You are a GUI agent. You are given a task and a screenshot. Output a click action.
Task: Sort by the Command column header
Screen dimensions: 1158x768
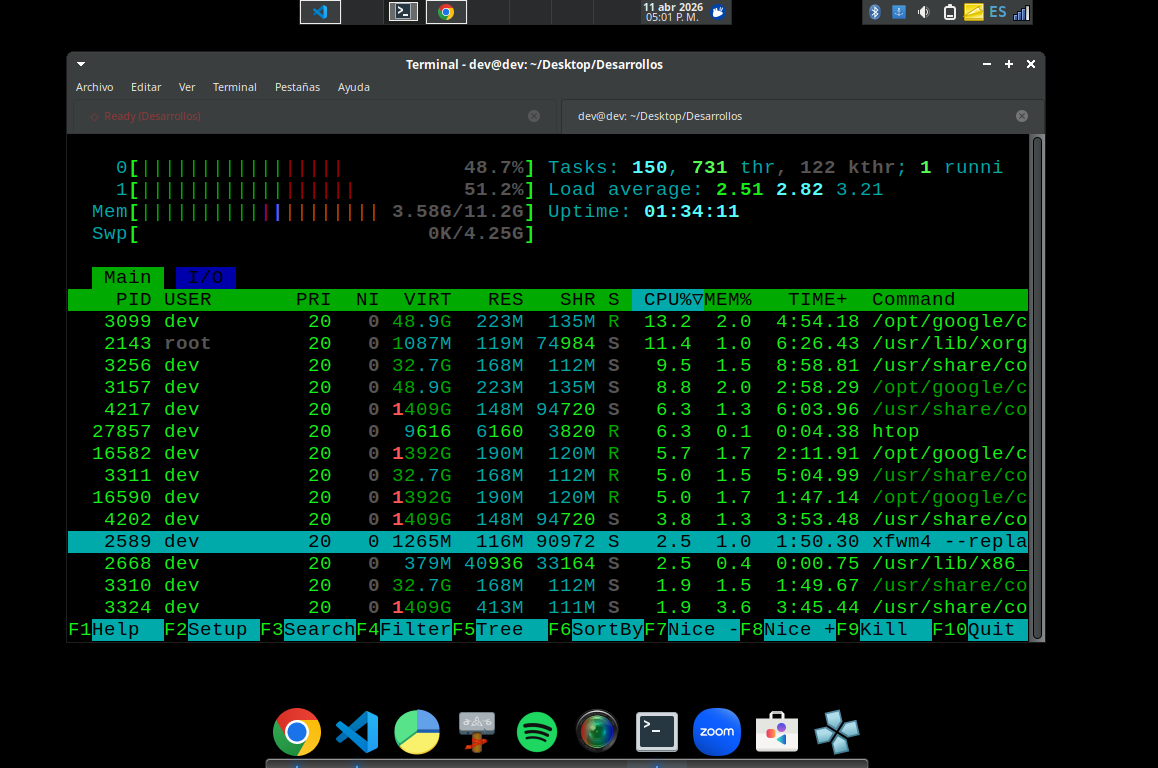(x=914, y=300)
